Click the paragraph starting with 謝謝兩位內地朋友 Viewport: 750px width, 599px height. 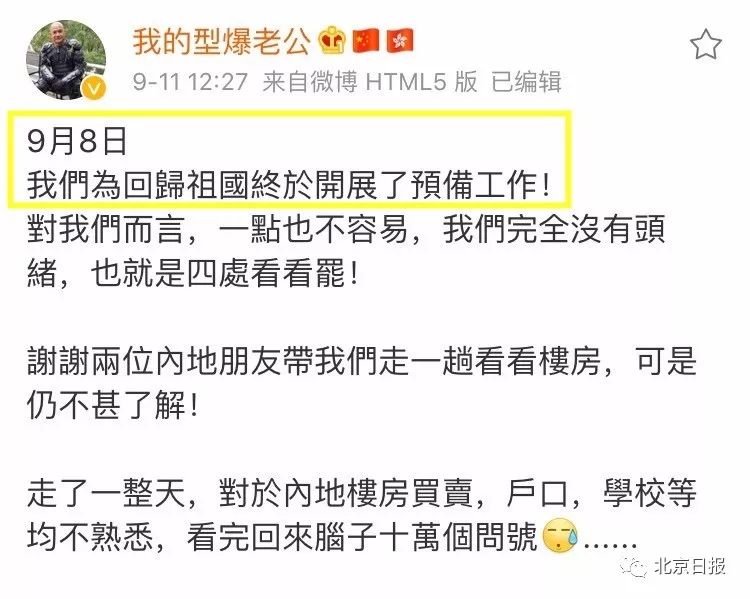click(362, 383)
